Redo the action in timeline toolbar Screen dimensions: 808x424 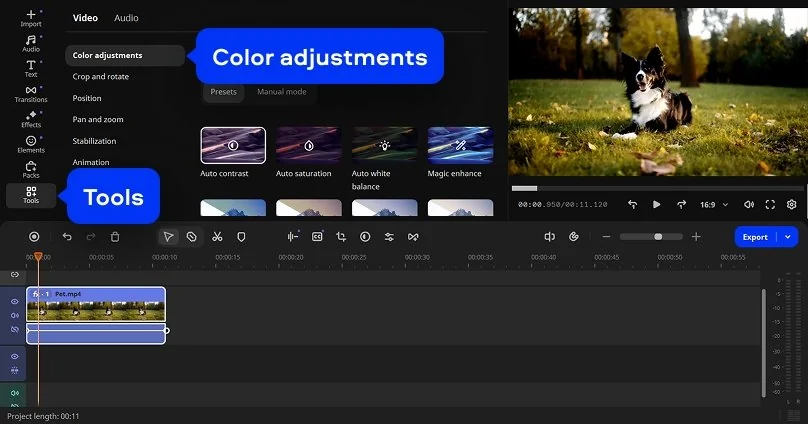click(x=91, y=236)
